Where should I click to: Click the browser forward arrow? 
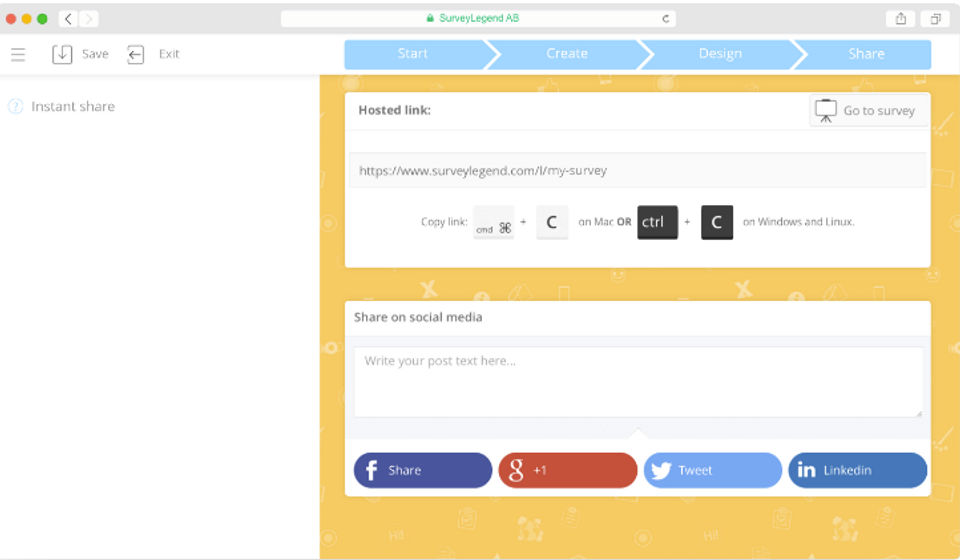click(89, 19)
